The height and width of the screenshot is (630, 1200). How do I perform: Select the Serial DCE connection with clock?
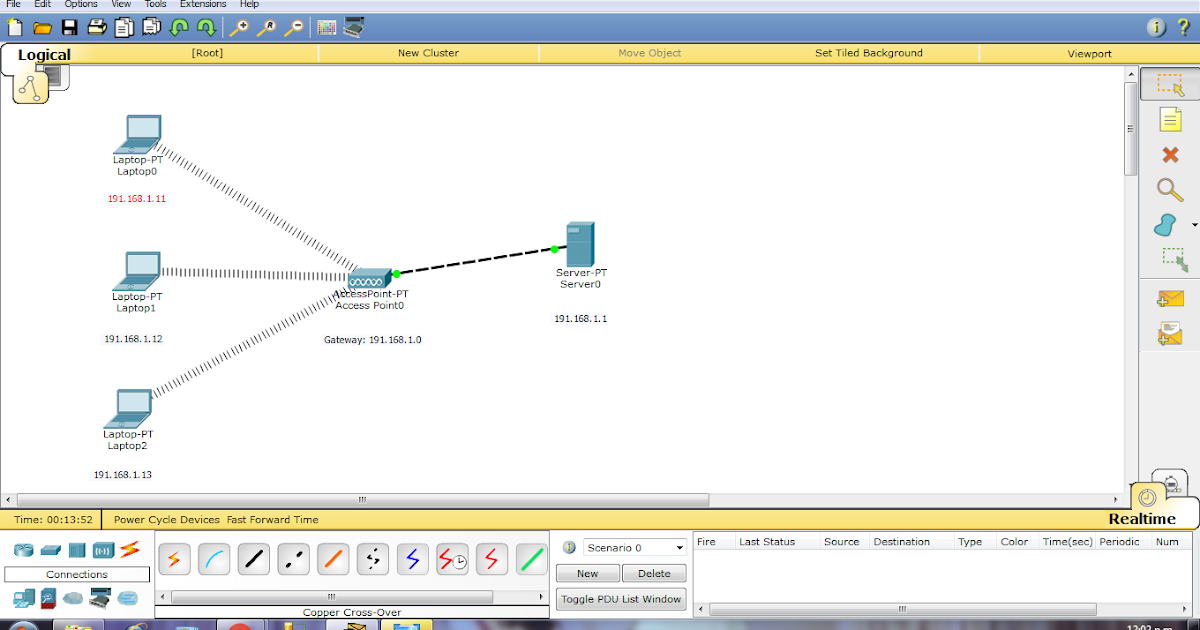(x=452, y=559)
